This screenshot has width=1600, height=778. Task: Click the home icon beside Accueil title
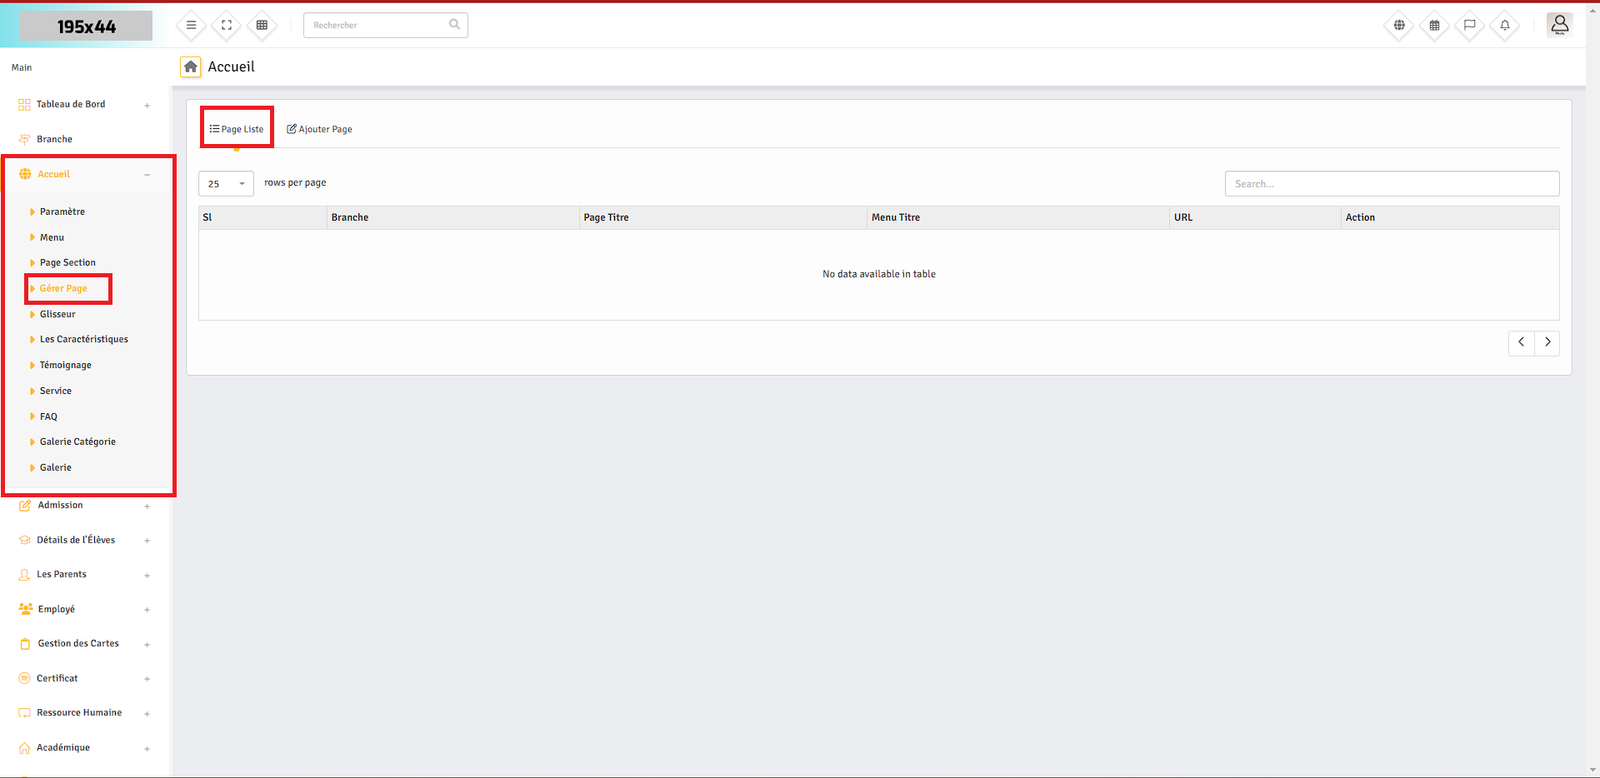click(190, 67)
